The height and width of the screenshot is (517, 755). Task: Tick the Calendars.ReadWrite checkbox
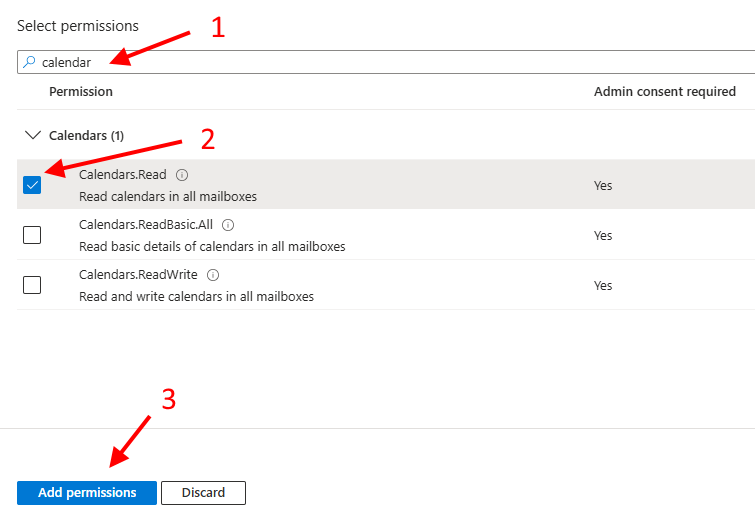(x=32, y=285)
